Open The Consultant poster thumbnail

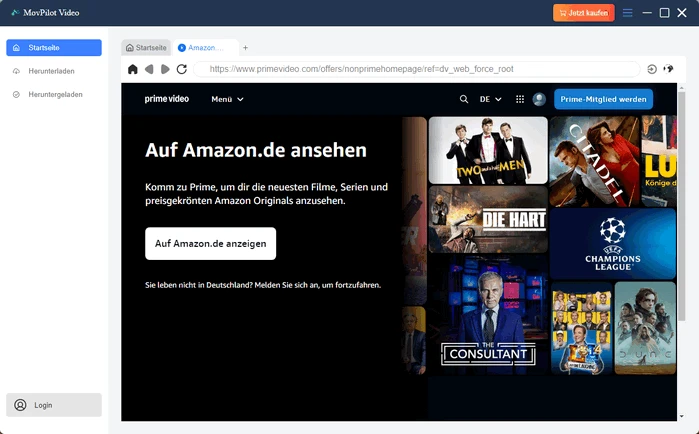point(488,315)
